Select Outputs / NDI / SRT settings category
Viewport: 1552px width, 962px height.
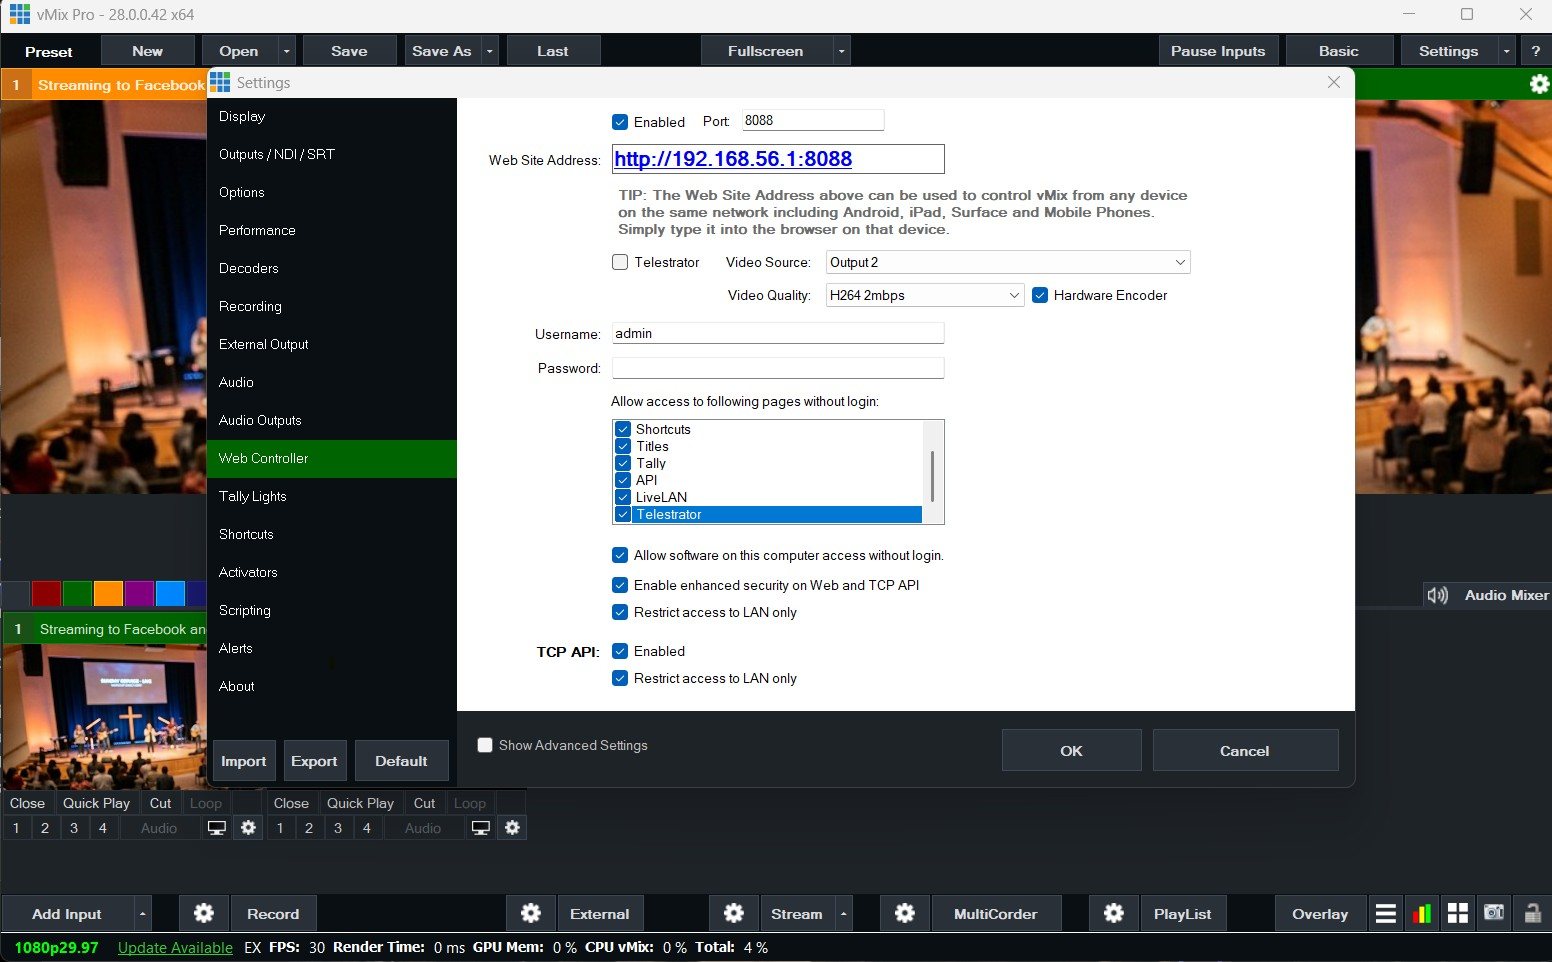click(x=332, y=154)
